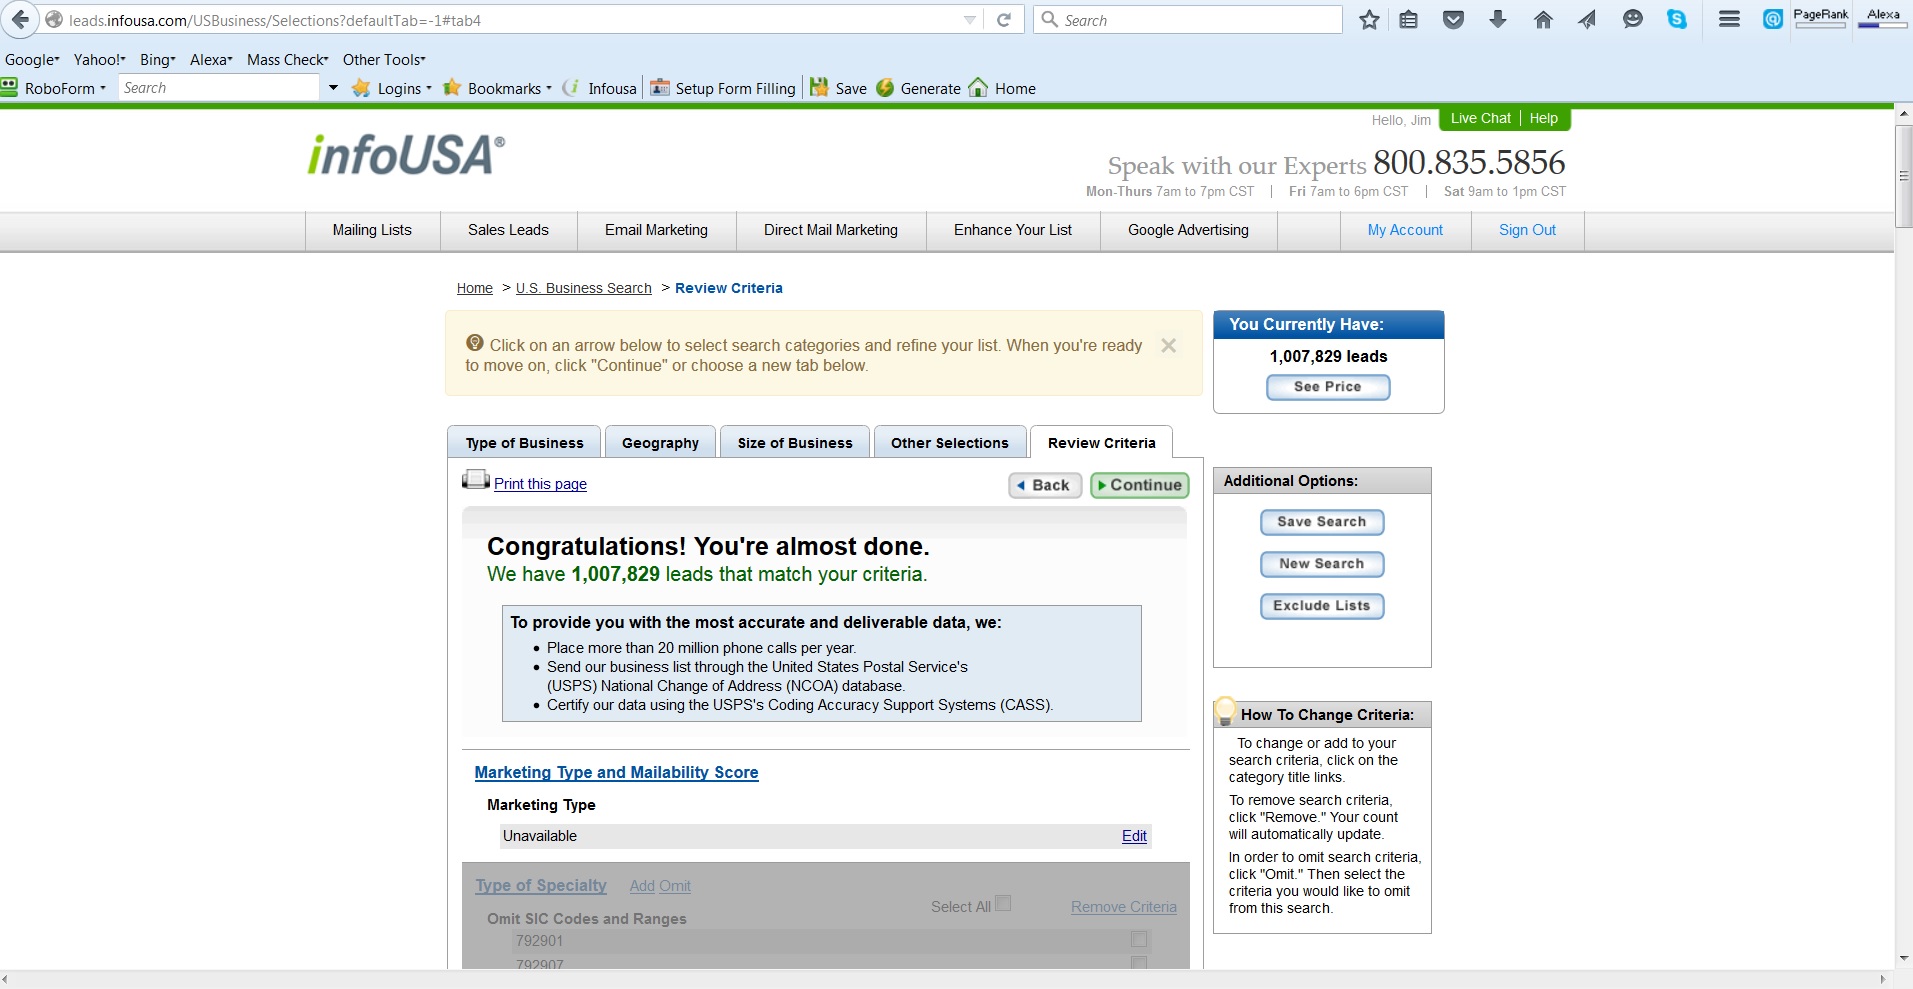The image size is (1913, 989).
Task: Dismiss the yellow hint banner with X
Action: click(x=1168, y=346)
